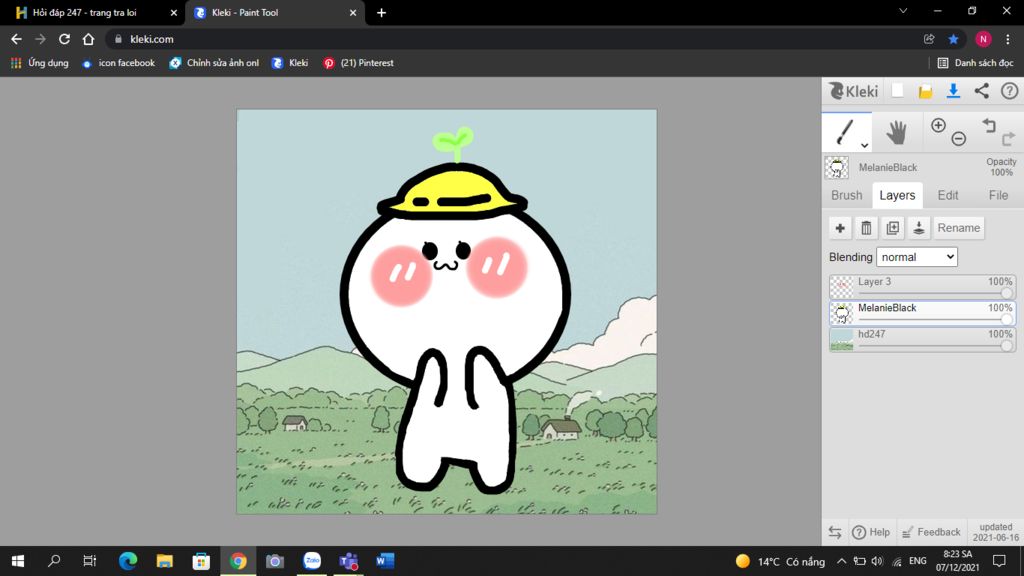The image size is (1024, 576).
Task: Show hidden system tray icons
Action: pyautogui.click(x=841, y=561)
